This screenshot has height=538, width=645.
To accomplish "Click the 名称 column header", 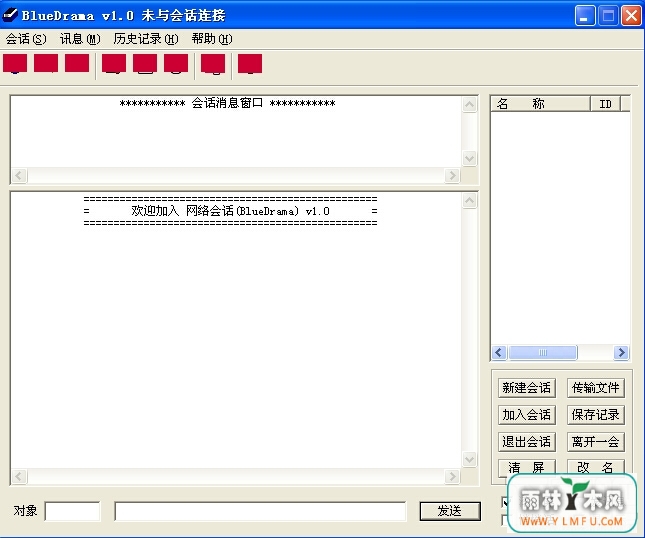I will [x=541, y=104].
